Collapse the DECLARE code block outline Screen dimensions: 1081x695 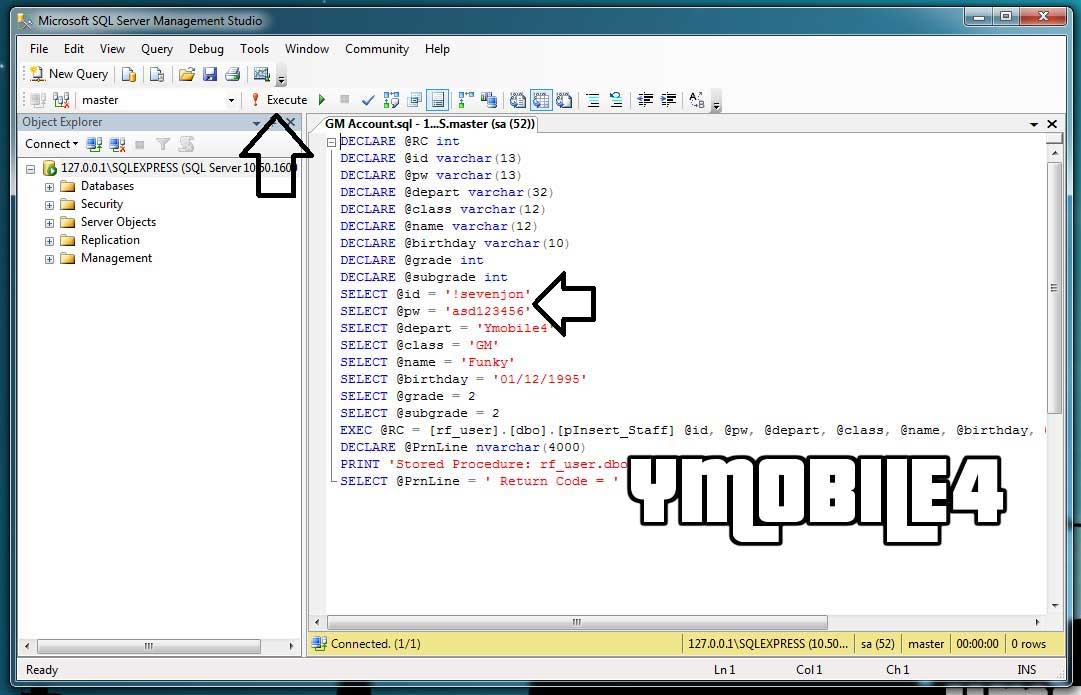(332, 141)
